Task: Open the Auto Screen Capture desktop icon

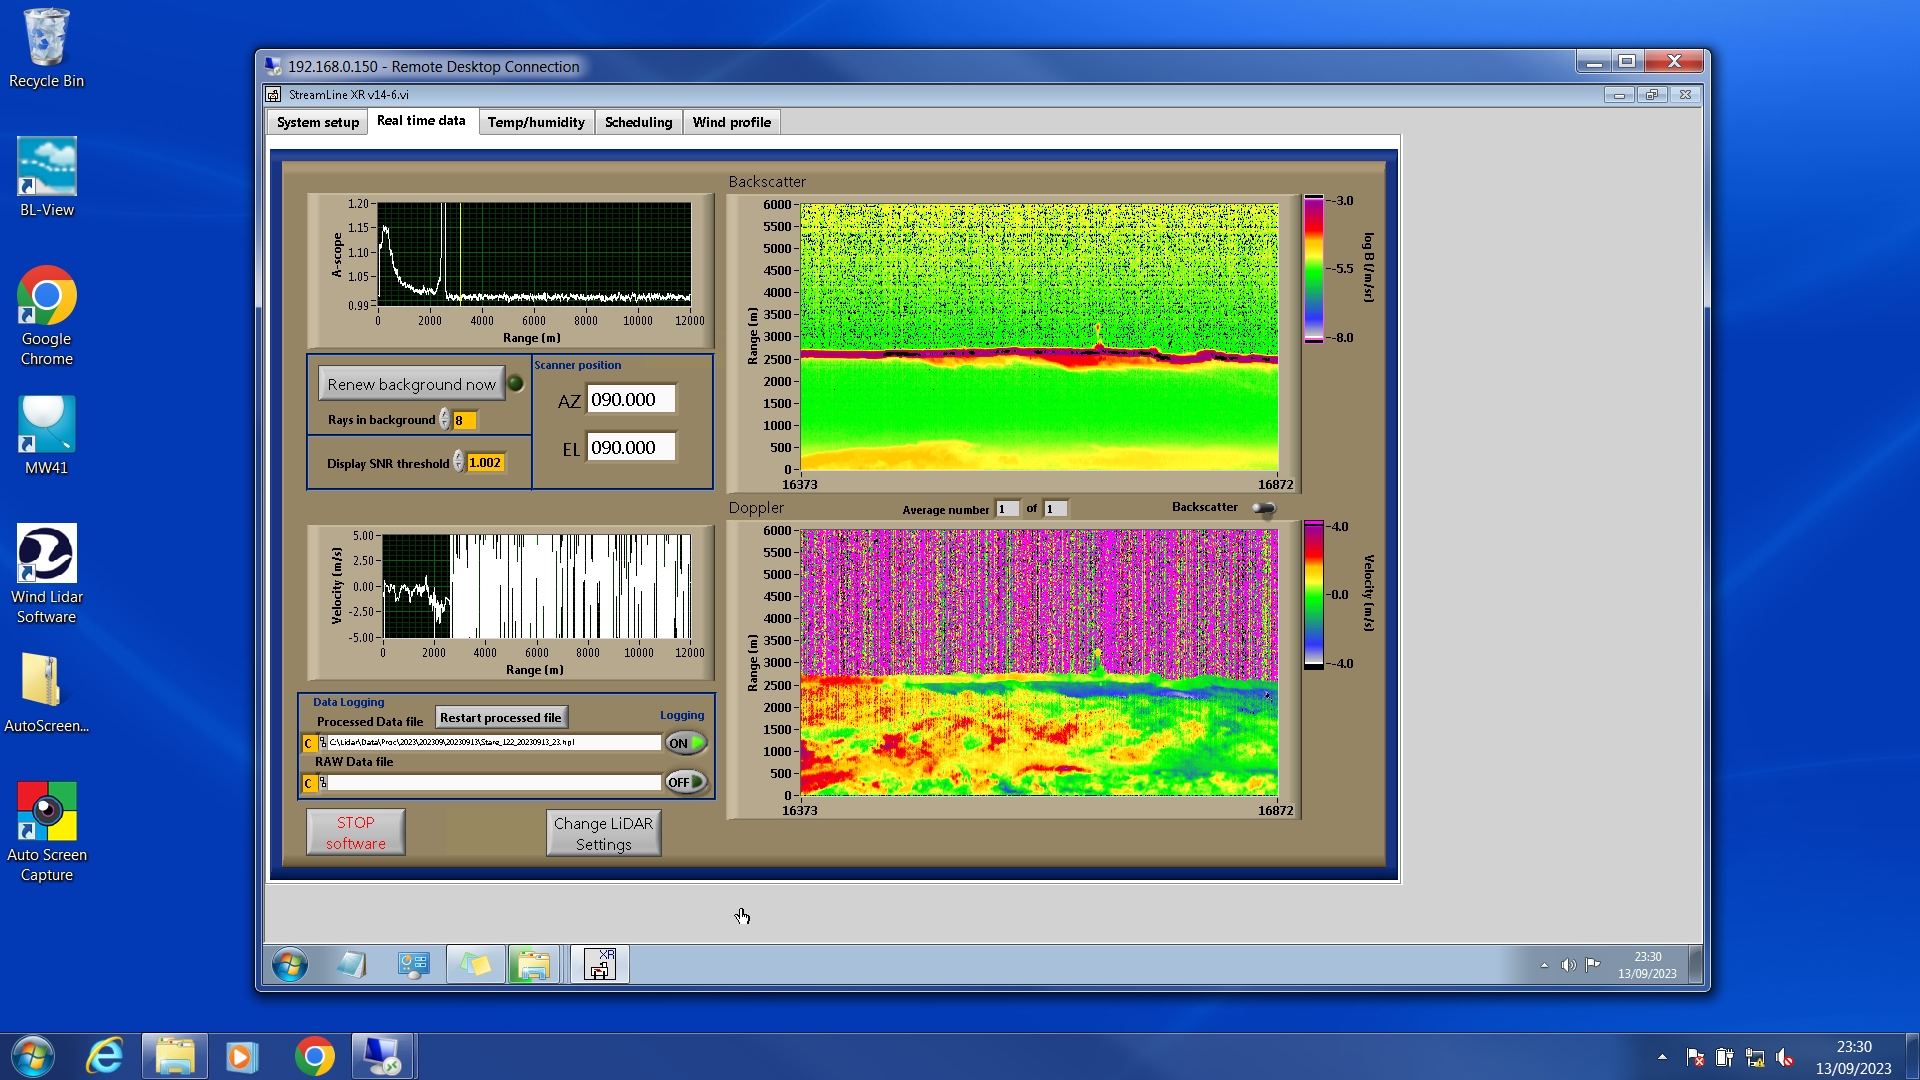Action: 46,831
